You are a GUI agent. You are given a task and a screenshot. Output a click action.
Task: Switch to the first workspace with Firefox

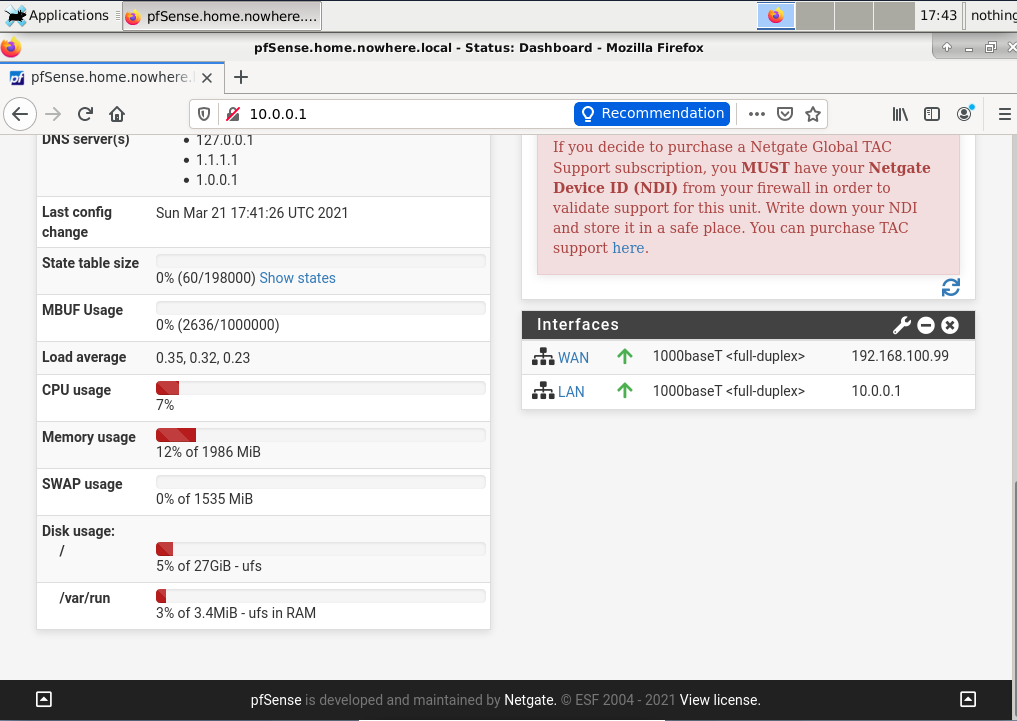(776, 16)
